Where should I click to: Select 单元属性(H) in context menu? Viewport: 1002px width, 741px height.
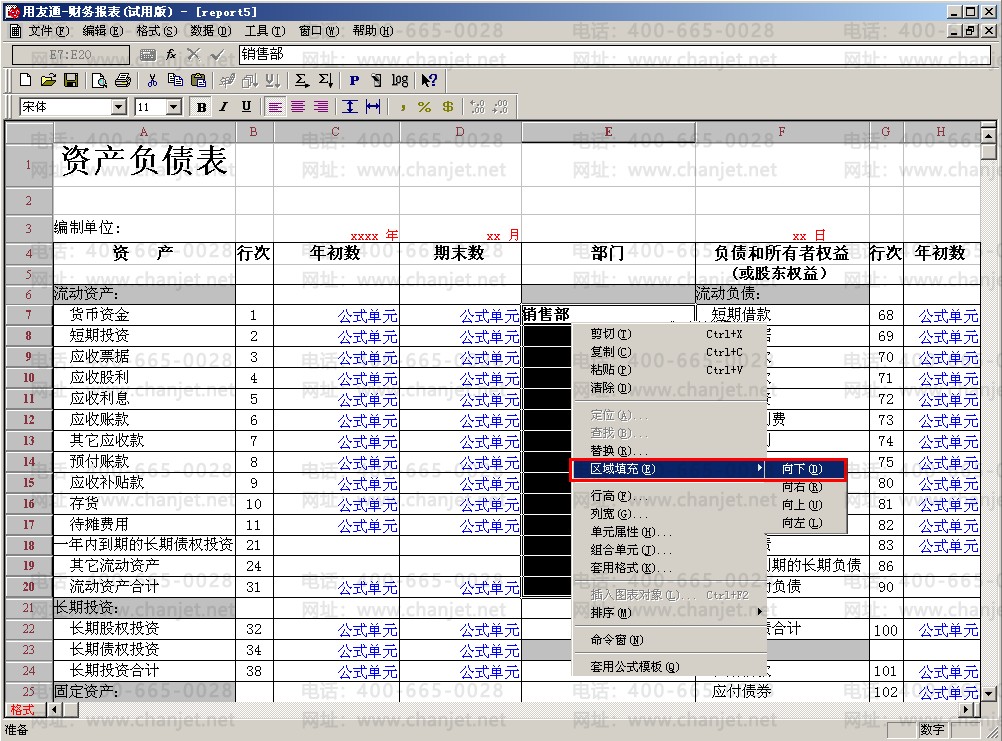[667, 531]
